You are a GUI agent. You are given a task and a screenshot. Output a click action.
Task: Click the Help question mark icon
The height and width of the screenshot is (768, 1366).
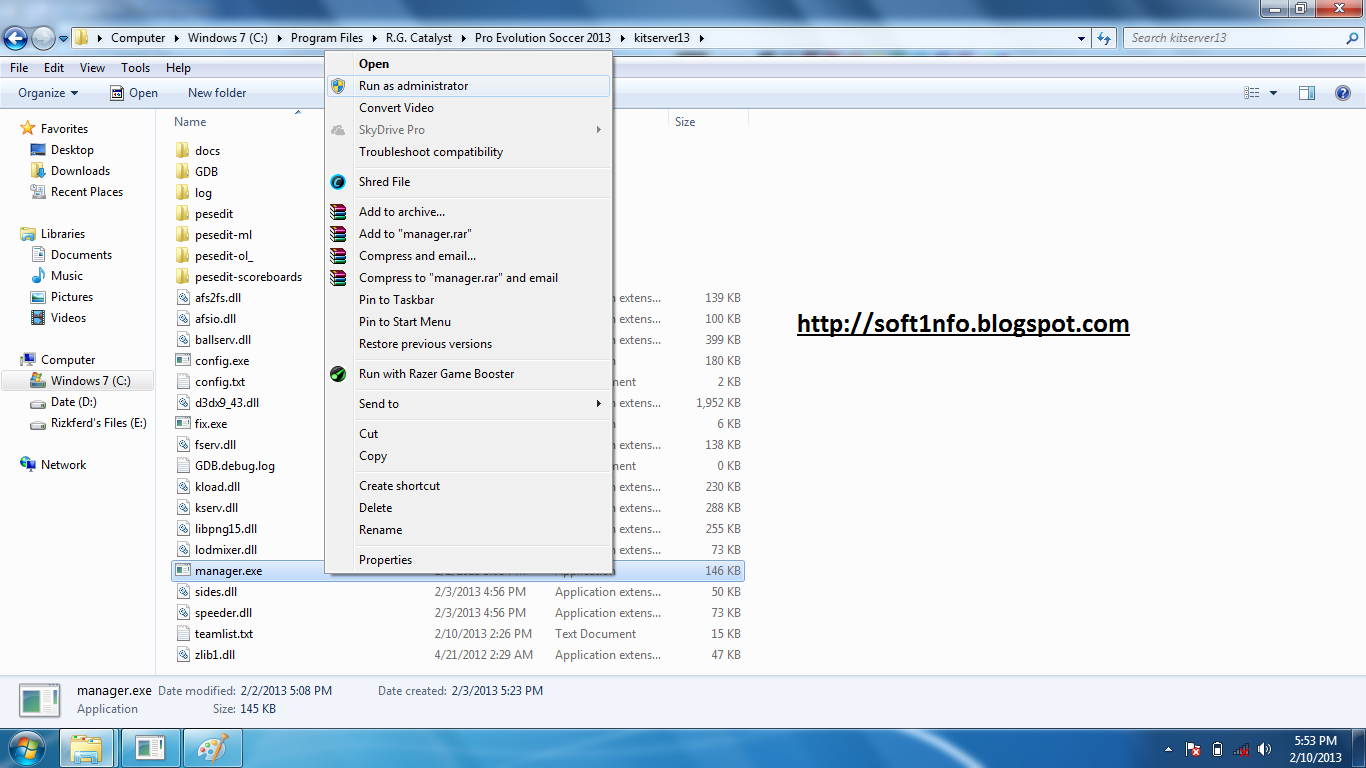pos(1343,93)
